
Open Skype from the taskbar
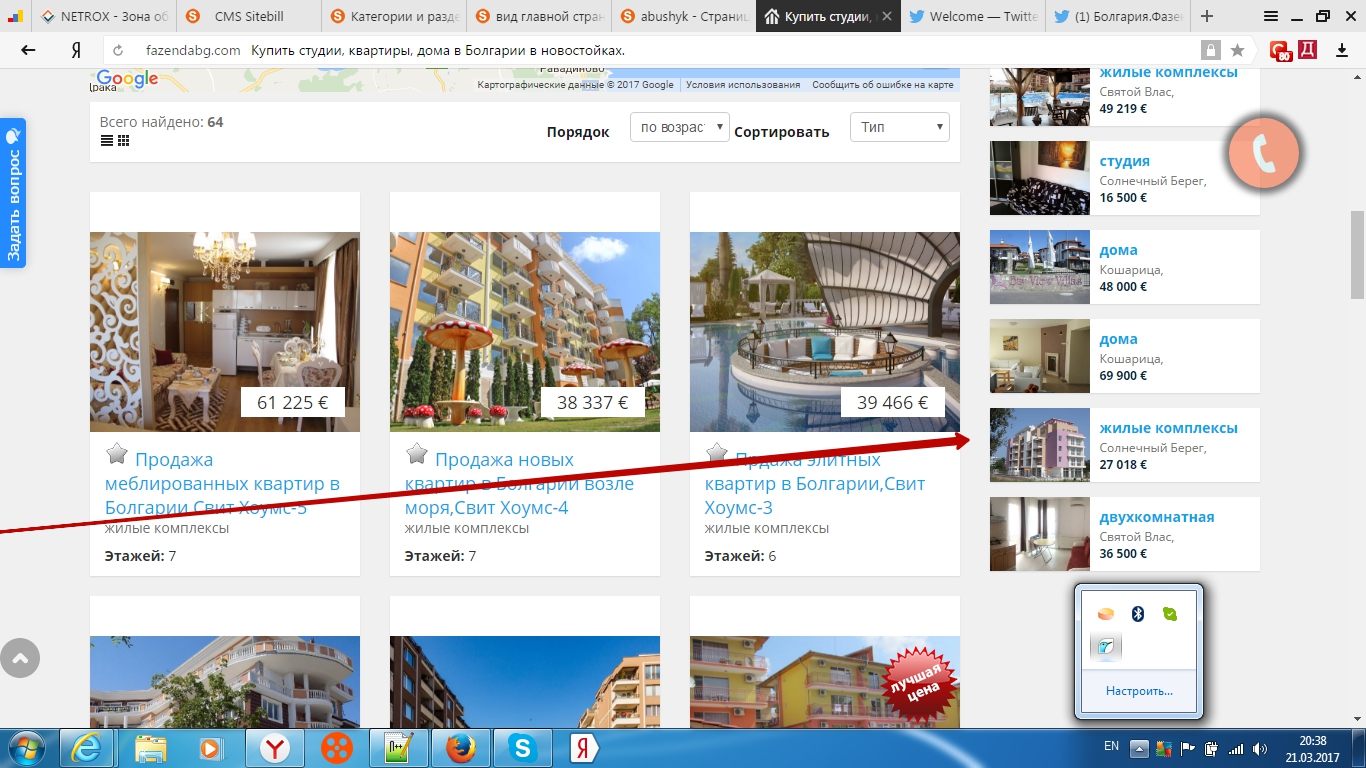click(x=522, y=748)
